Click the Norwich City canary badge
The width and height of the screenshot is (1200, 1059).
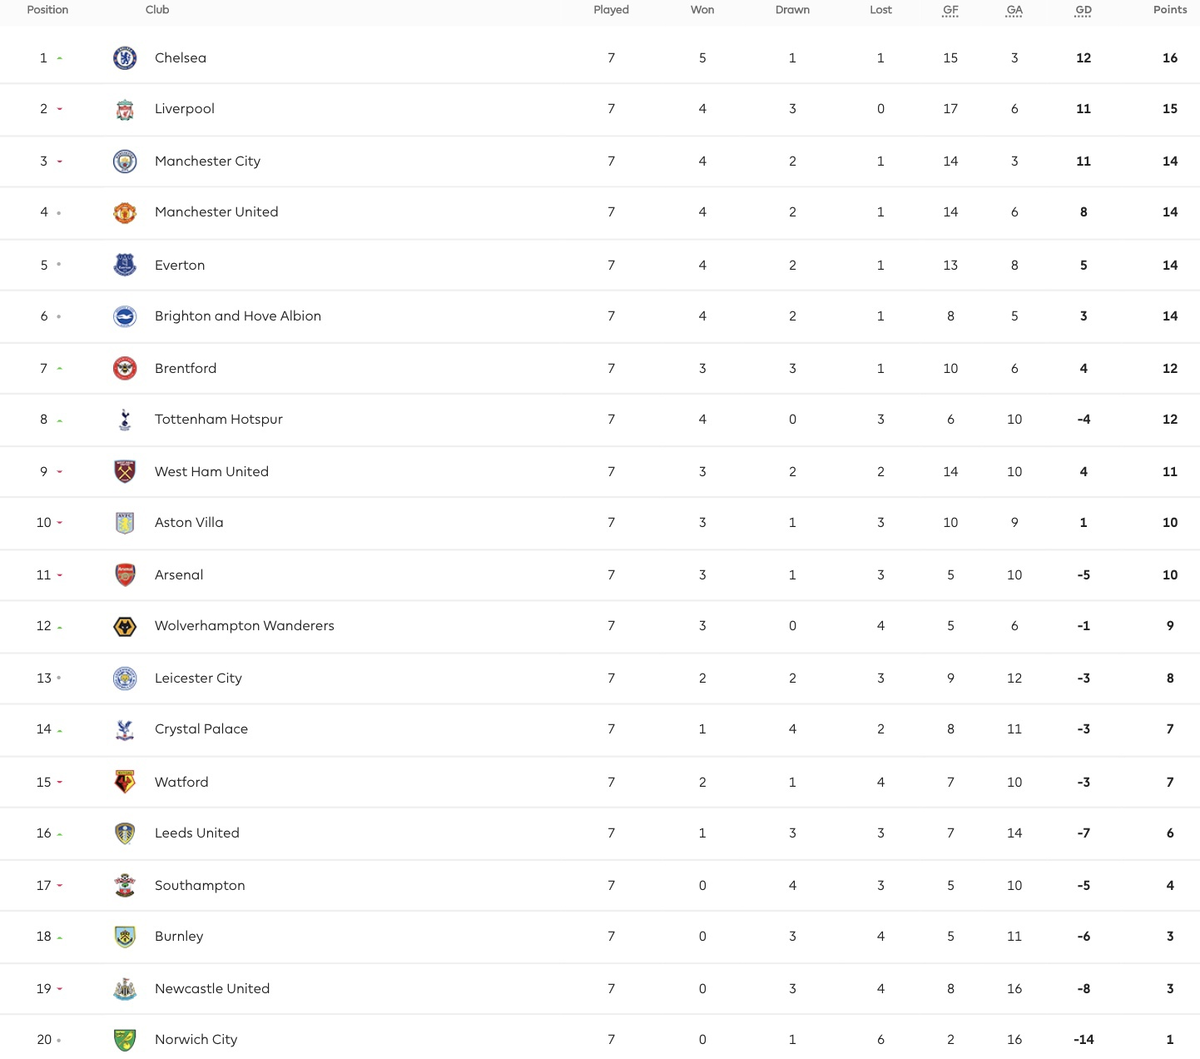[x=124, y=1040]
